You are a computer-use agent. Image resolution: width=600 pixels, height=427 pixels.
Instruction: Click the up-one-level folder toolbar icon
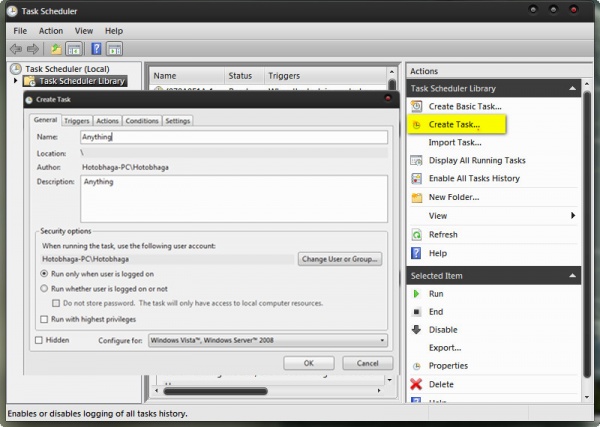click(56, 48)
